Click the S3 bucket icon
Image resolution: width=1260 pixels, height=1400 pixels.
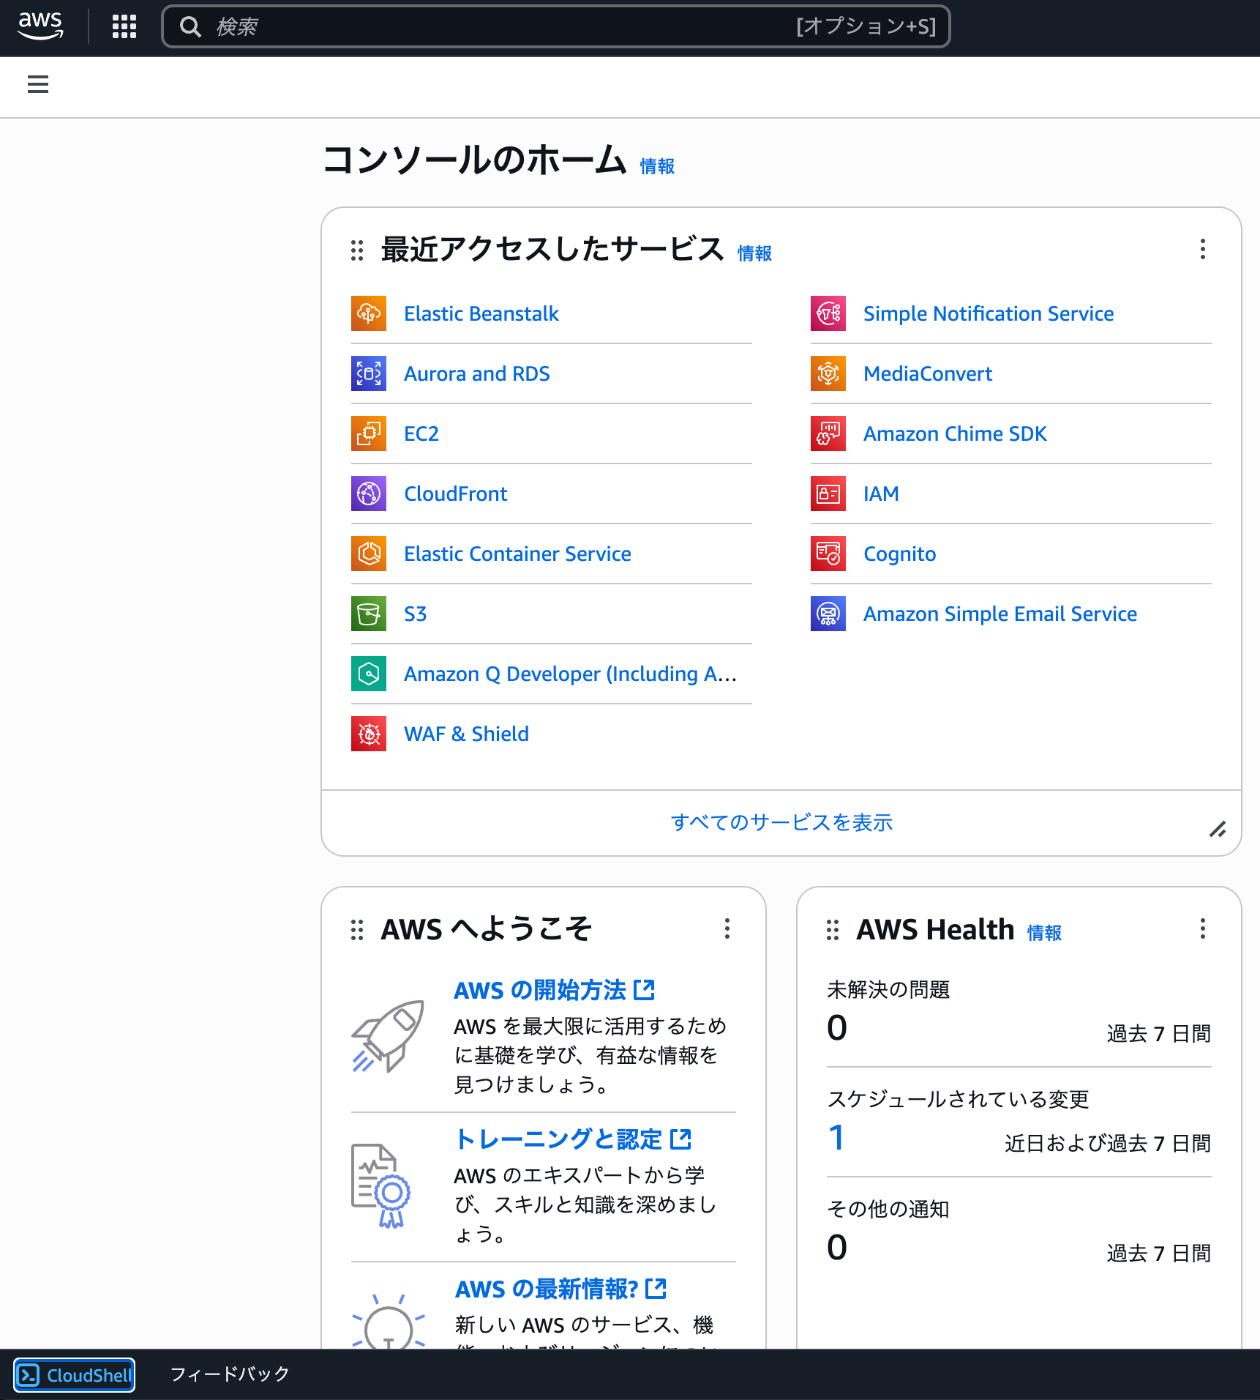369,614
